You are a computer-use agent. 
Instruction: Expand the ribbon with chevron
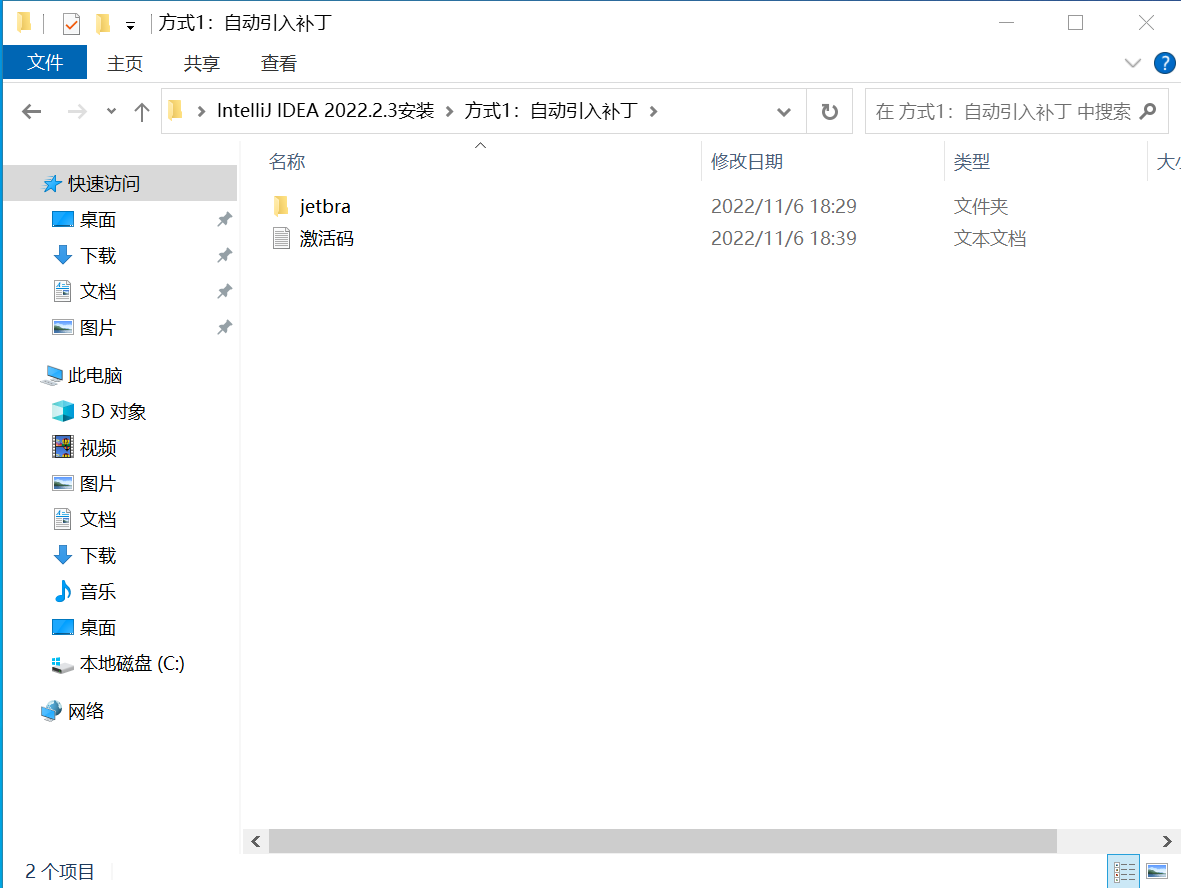pos(1132,63)
